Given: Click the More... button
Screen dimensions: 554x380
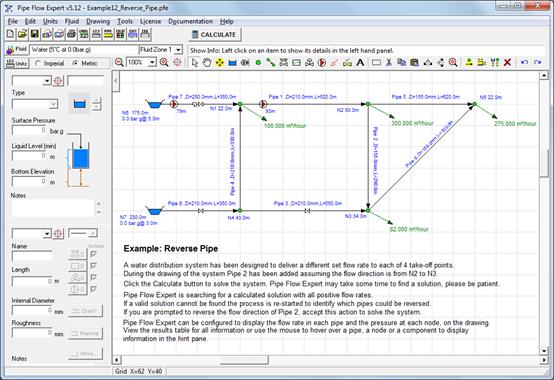Looking at the screenshot, I should [x=85, y=353].
